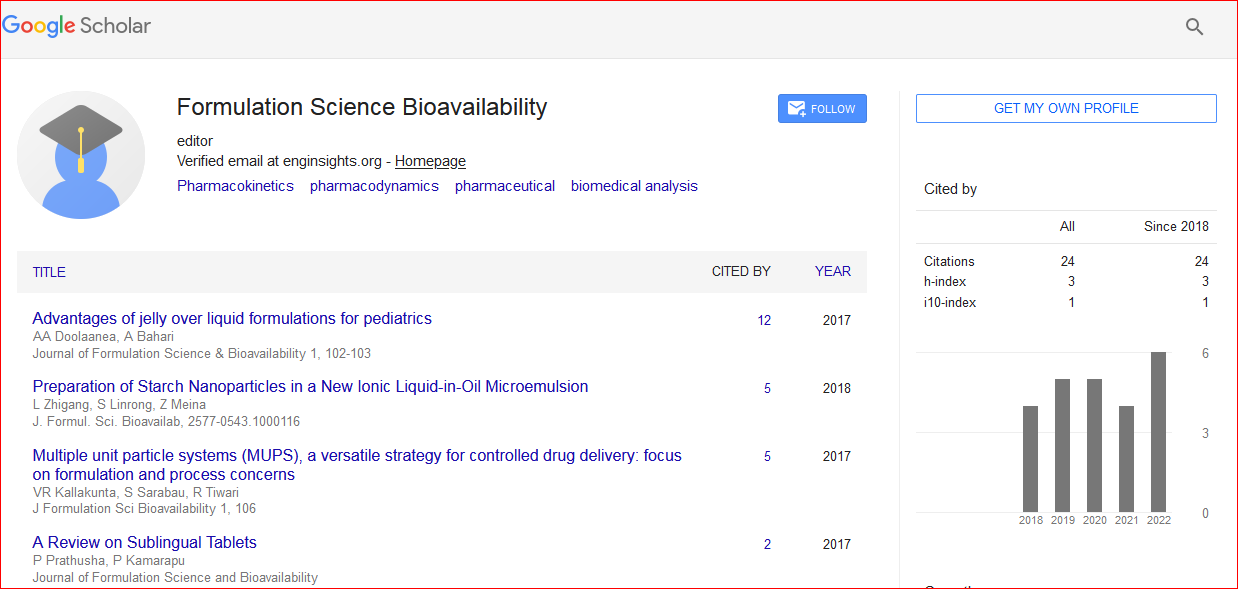Viewport: 1238px width, 589px height.
Task: Click the 2022 citations bar in chart
Action: [1158, 432]
